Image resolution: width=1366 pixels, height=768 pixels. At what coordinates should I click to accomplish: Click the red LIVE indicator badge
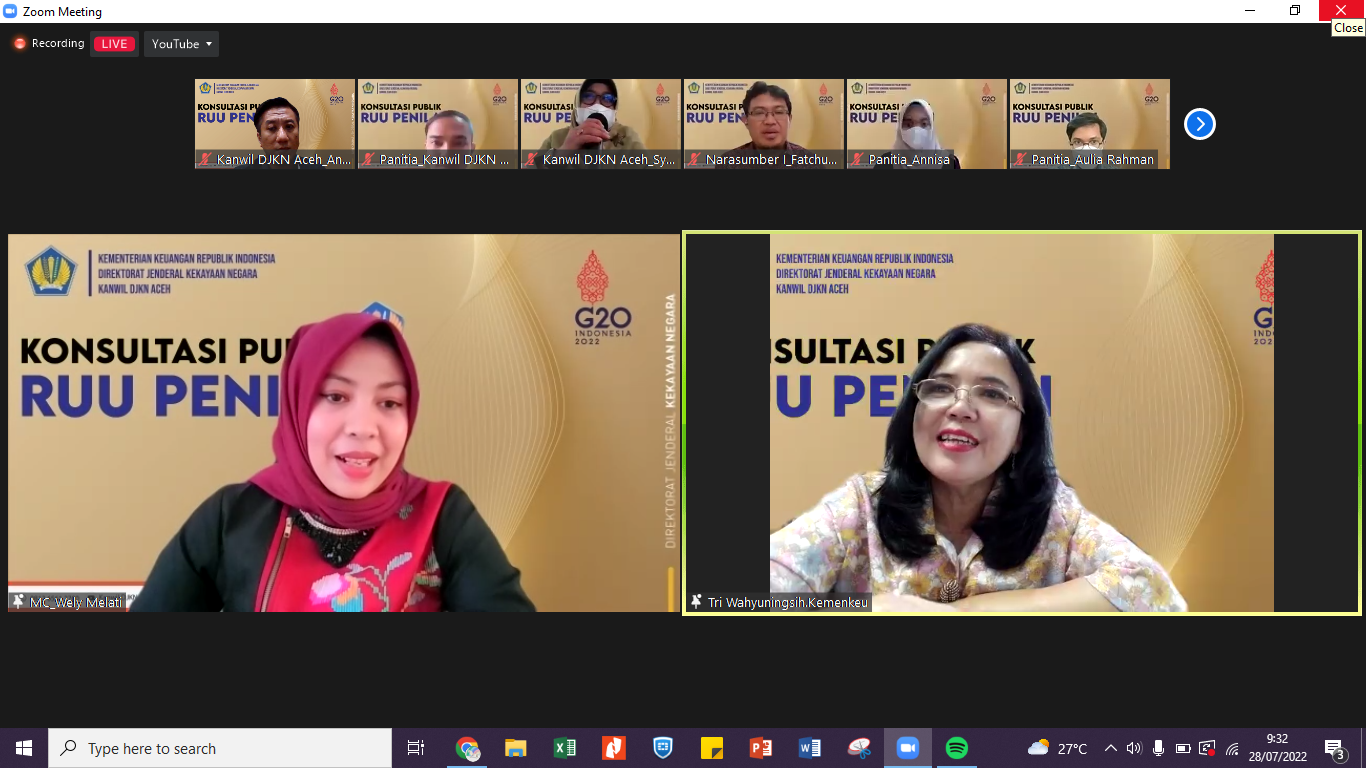click(x=114, y=44)
